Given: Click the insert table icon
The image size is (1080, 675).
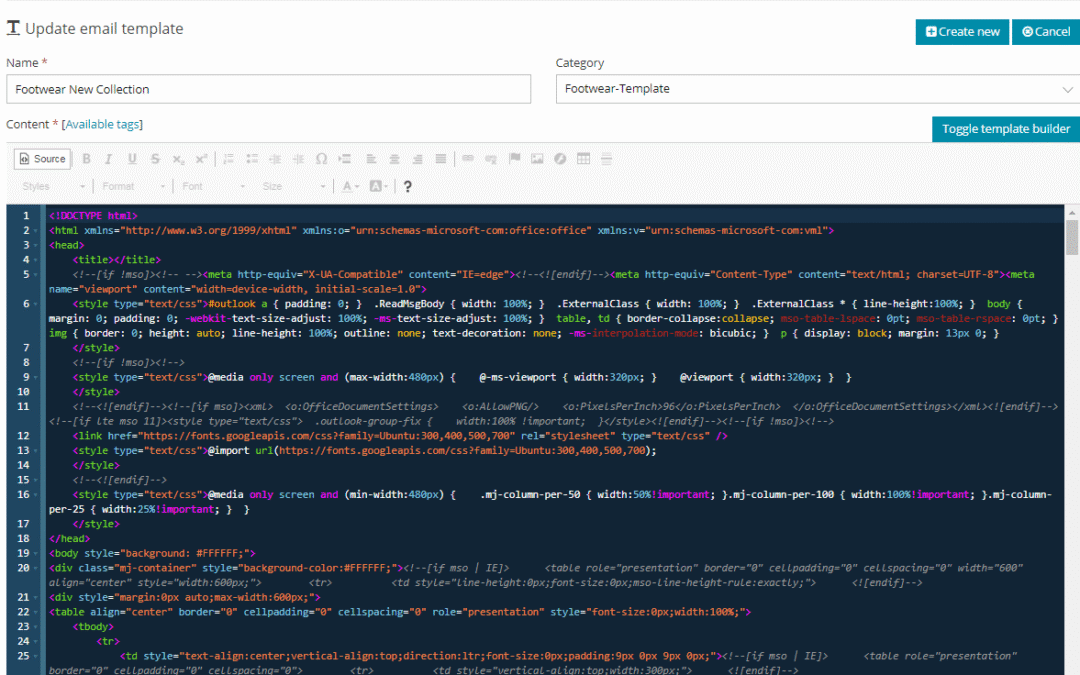Looking at the screenshot, I should point(583,159).
